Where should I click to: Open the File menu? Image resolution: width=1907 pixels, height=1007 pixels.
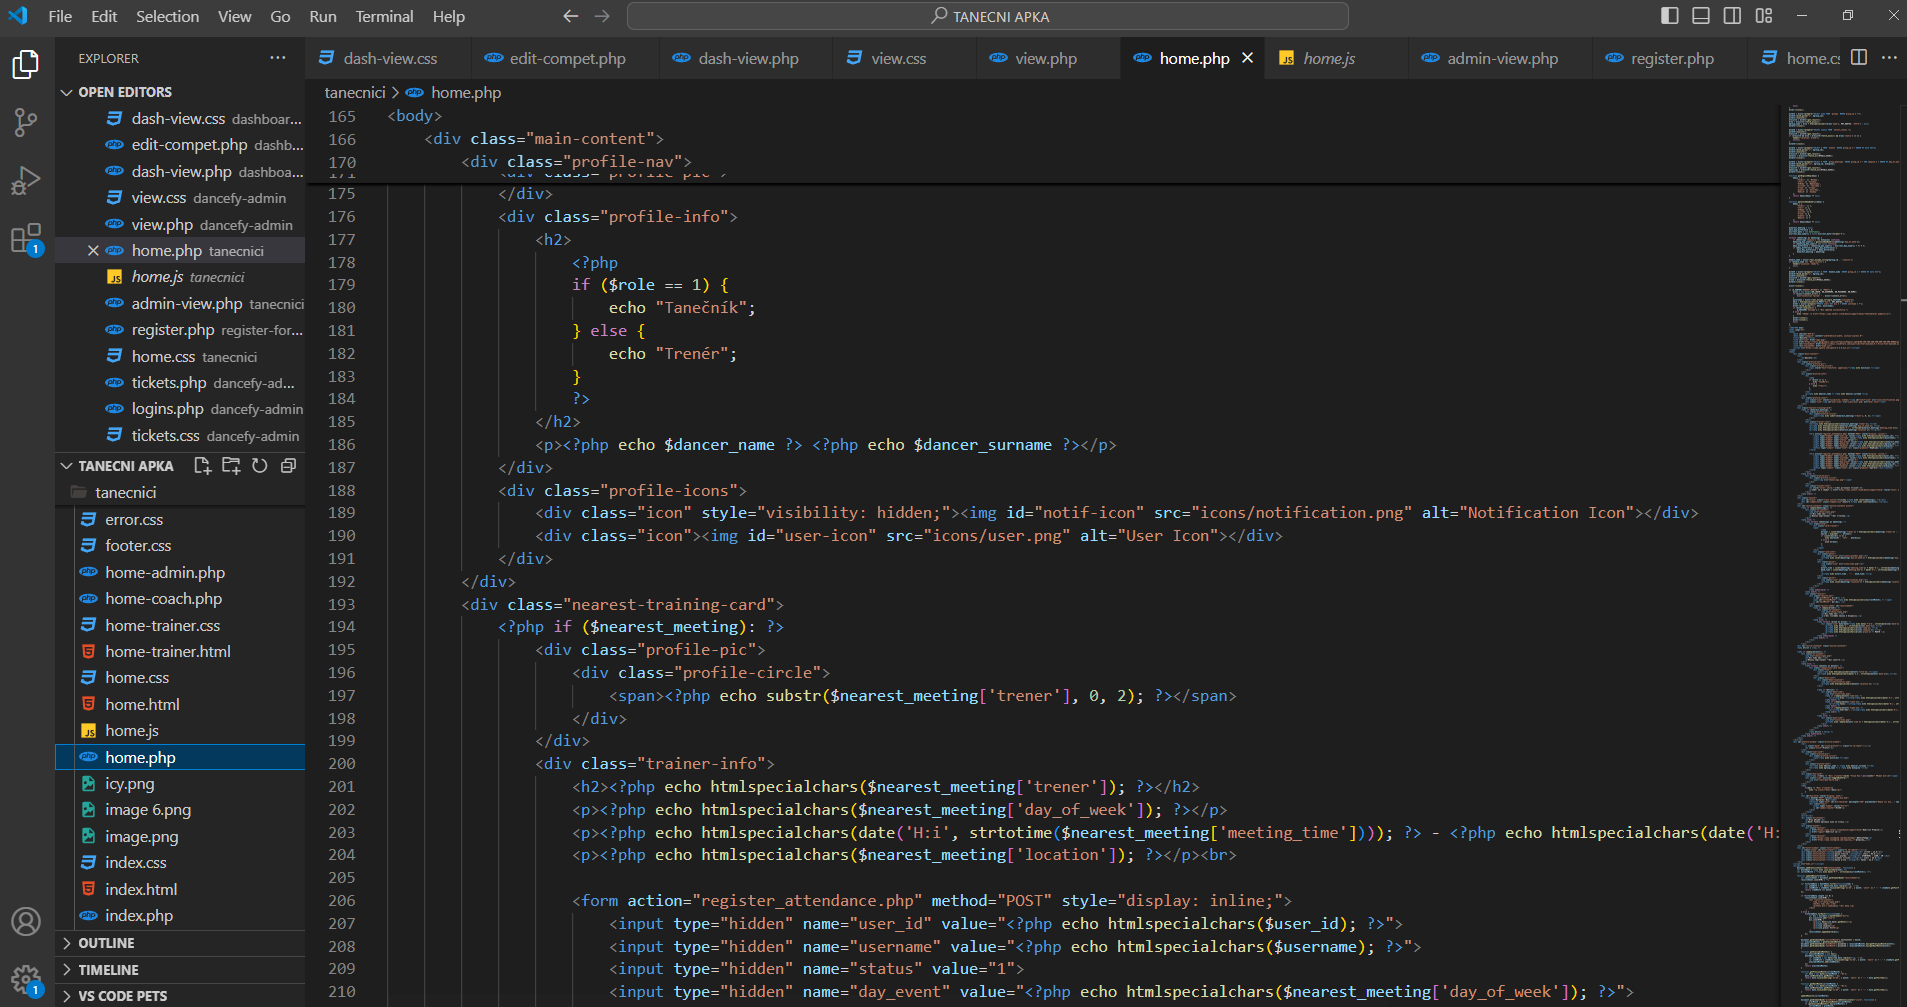60,16
